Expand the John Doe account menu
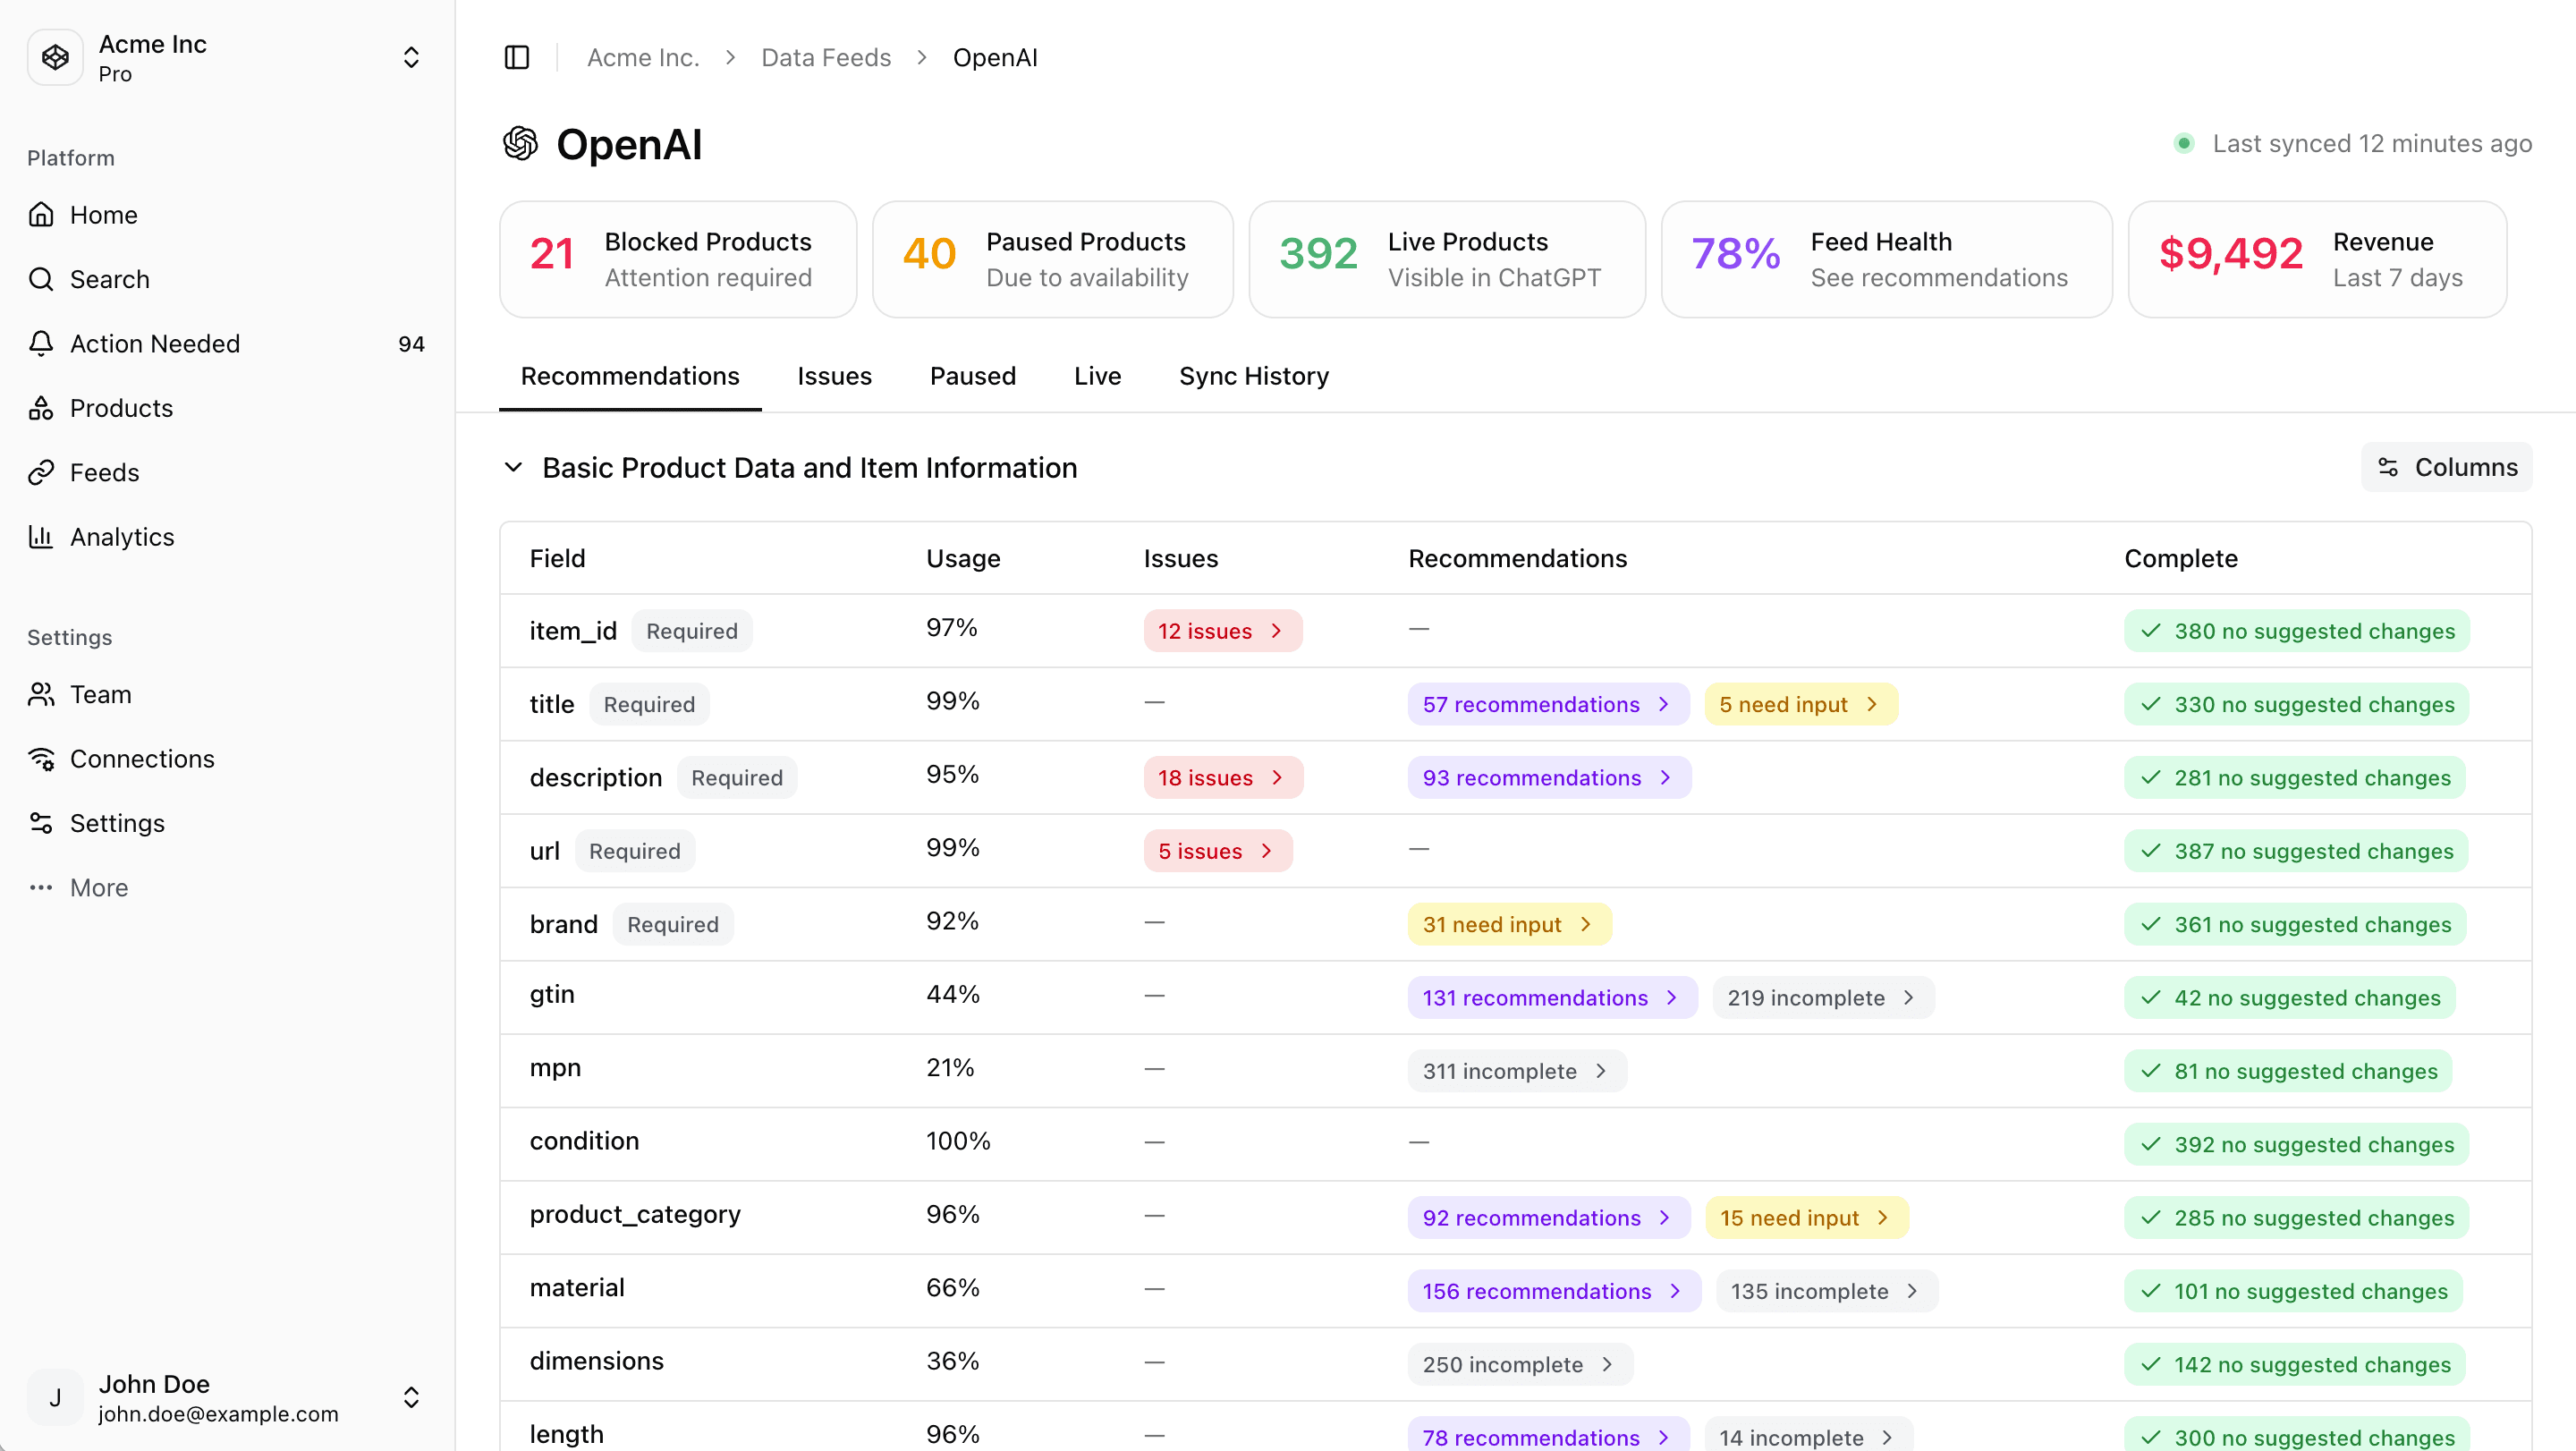 [x=411, y=1397]
